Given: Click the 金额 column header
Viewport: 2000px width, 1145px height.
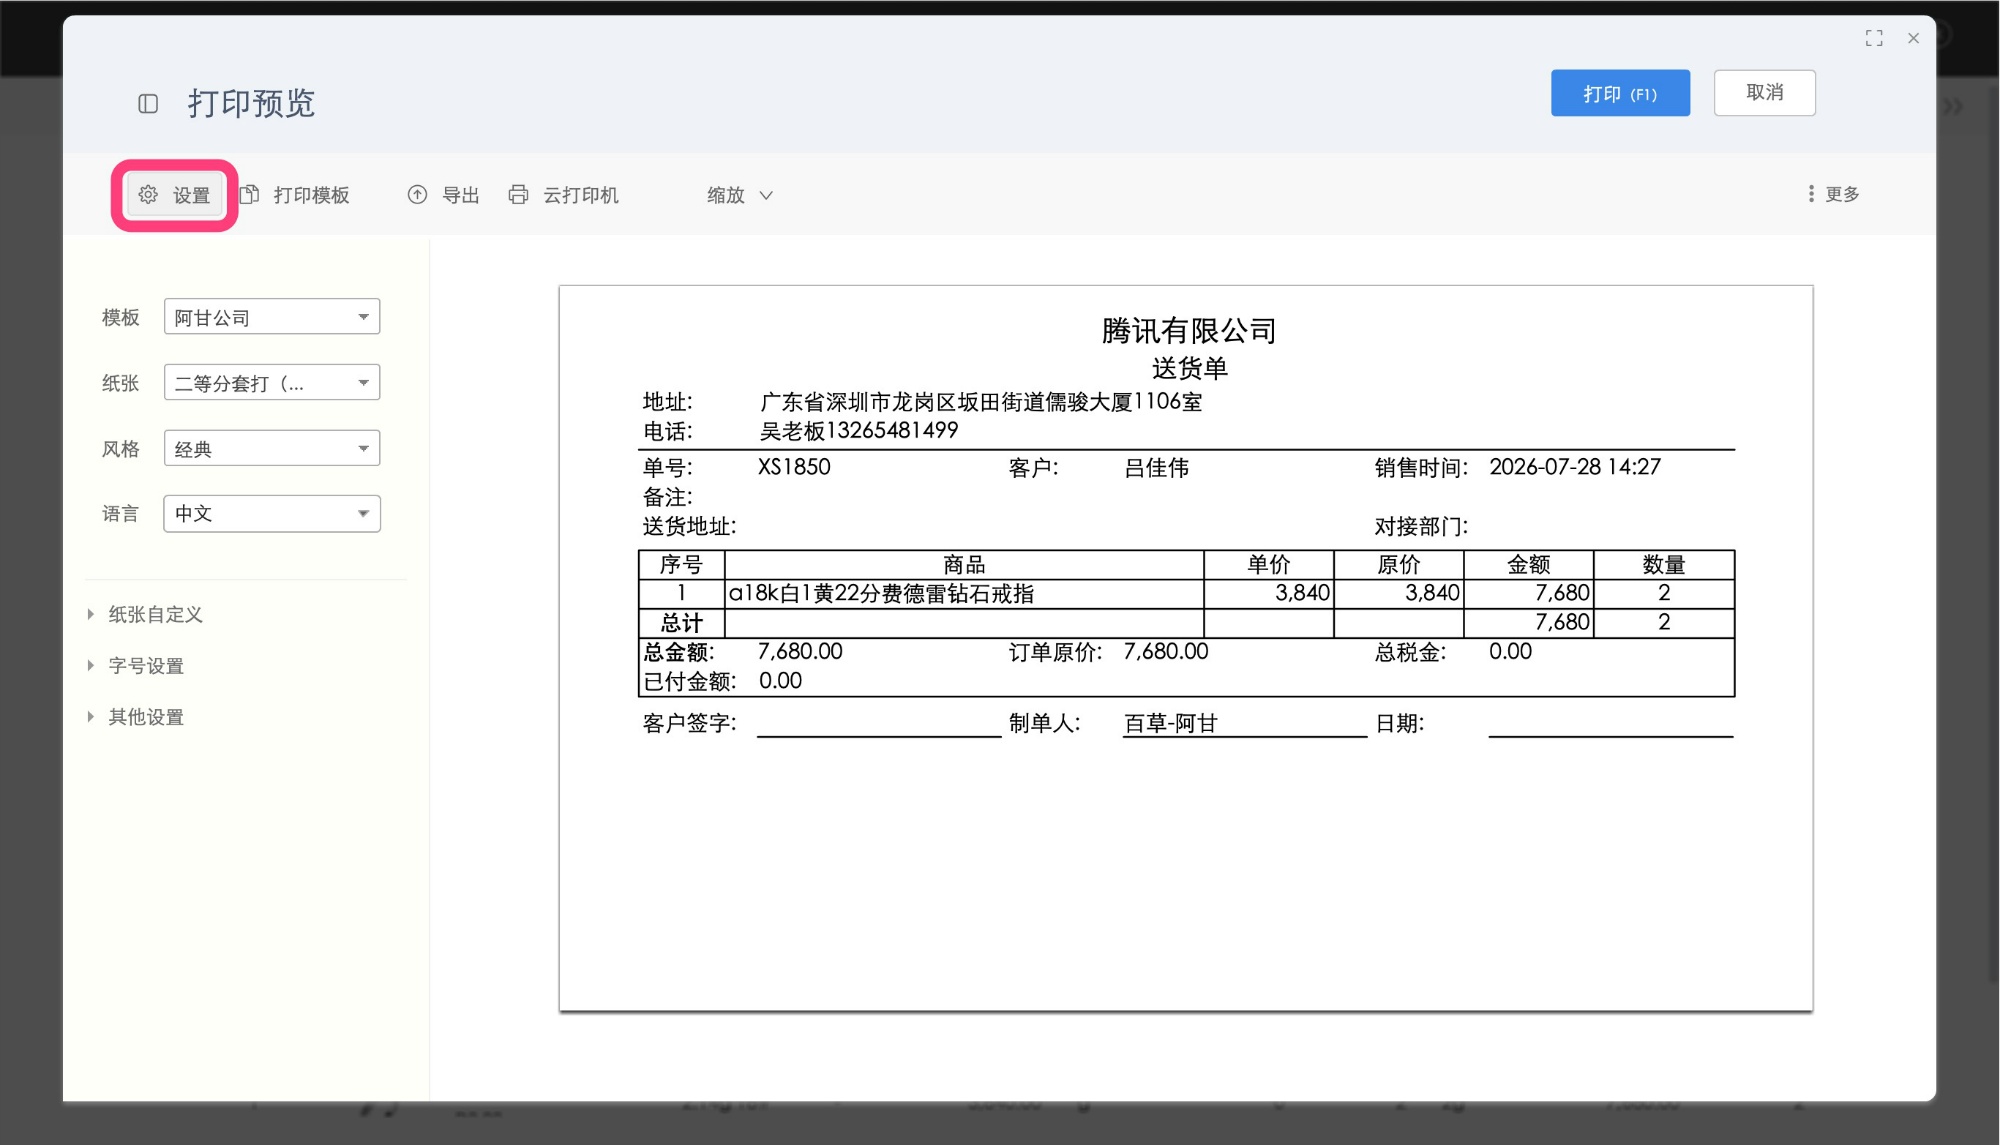Looking at the screenshot, I should pos(1528,565).
